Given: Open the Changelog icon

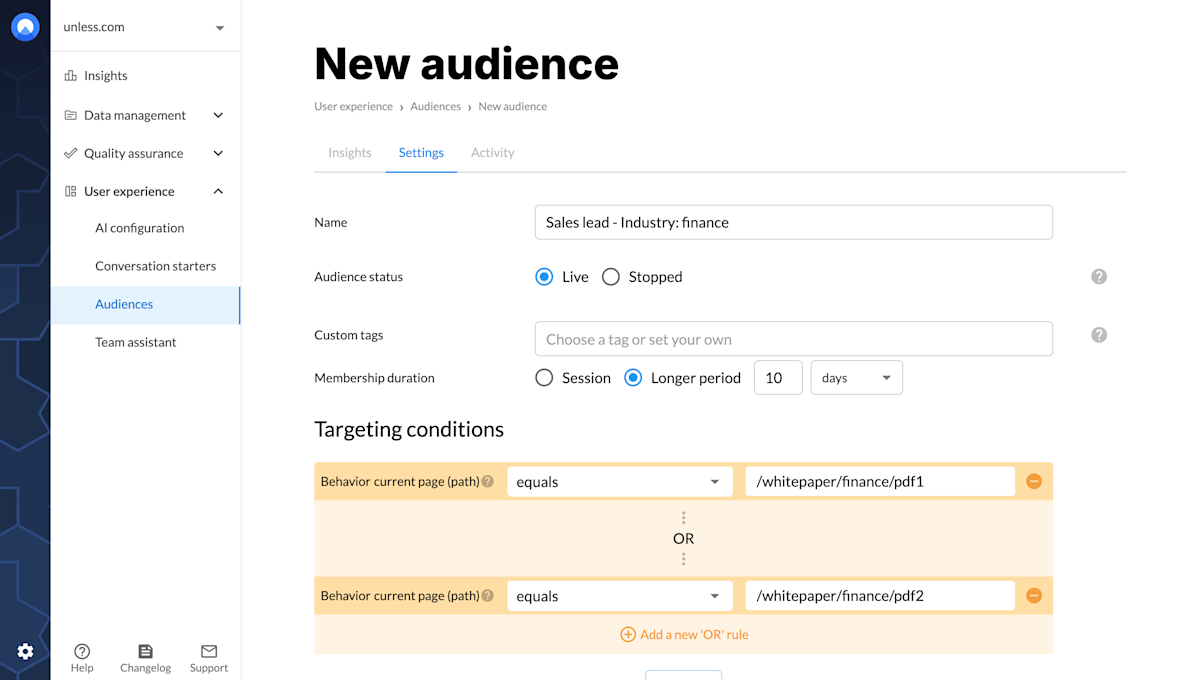Looking at the screenshot, I should tap(145, 652).
